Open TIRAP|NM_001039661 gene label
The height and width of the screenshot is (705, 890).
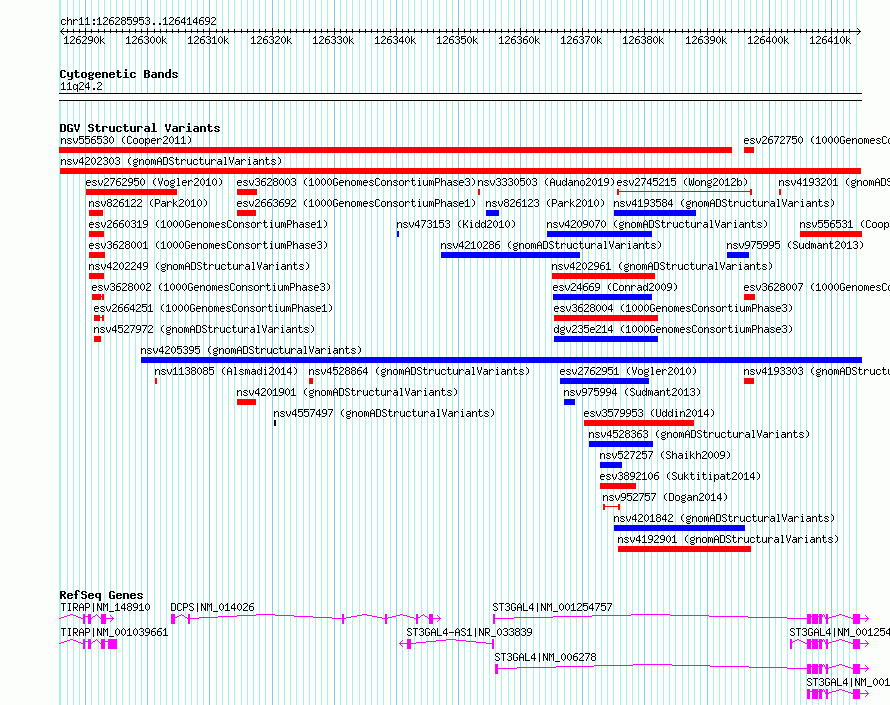point(114,632)
